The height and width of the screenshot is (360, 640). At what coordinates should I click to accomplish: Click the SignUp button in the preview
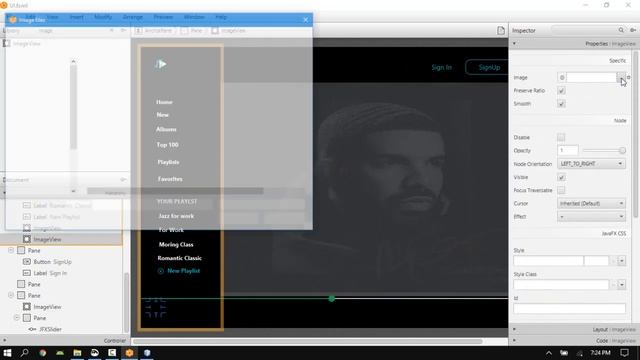click(x=487, y=67)
